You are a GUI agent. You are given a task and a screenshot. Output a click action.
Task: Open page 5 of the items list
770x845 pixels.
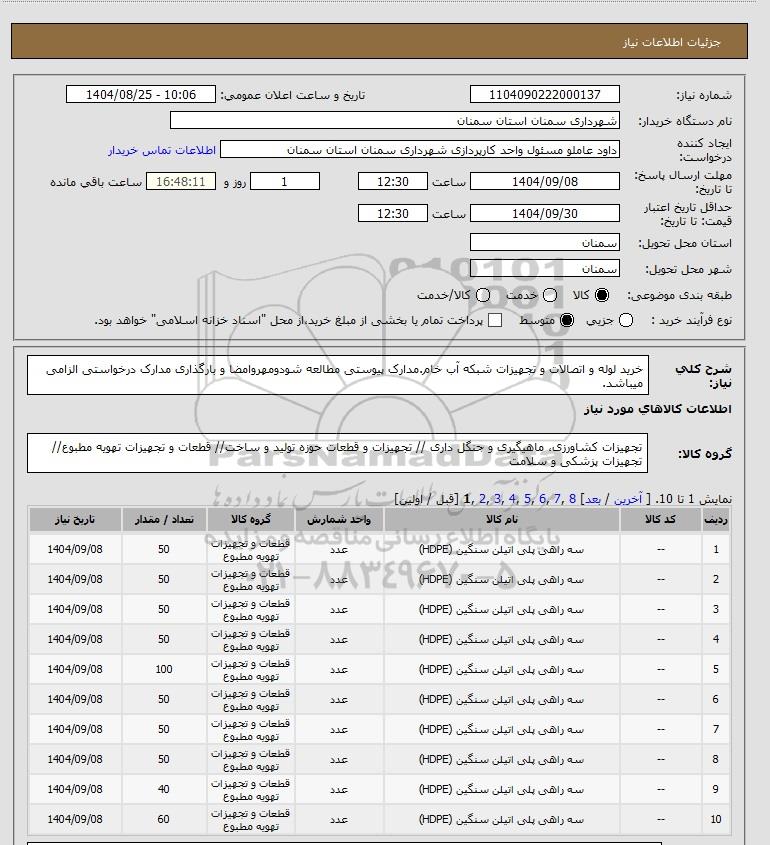(x=527, y=497)
